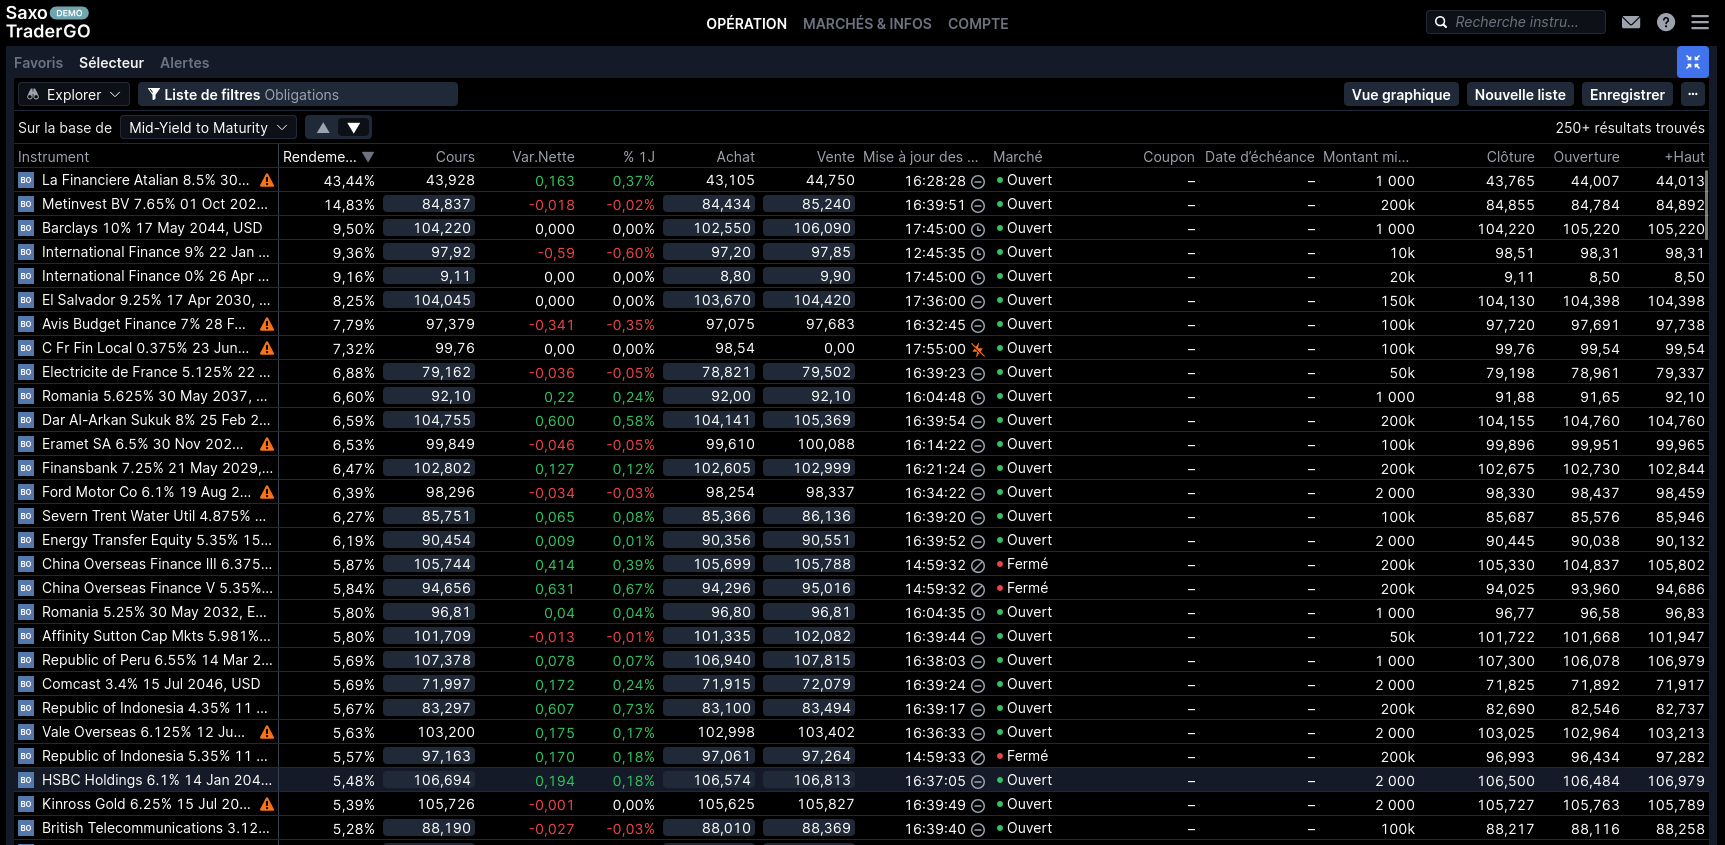1725x845 pixels.
Task: Open the hamburger main menu
Action: pos(1700,22)
